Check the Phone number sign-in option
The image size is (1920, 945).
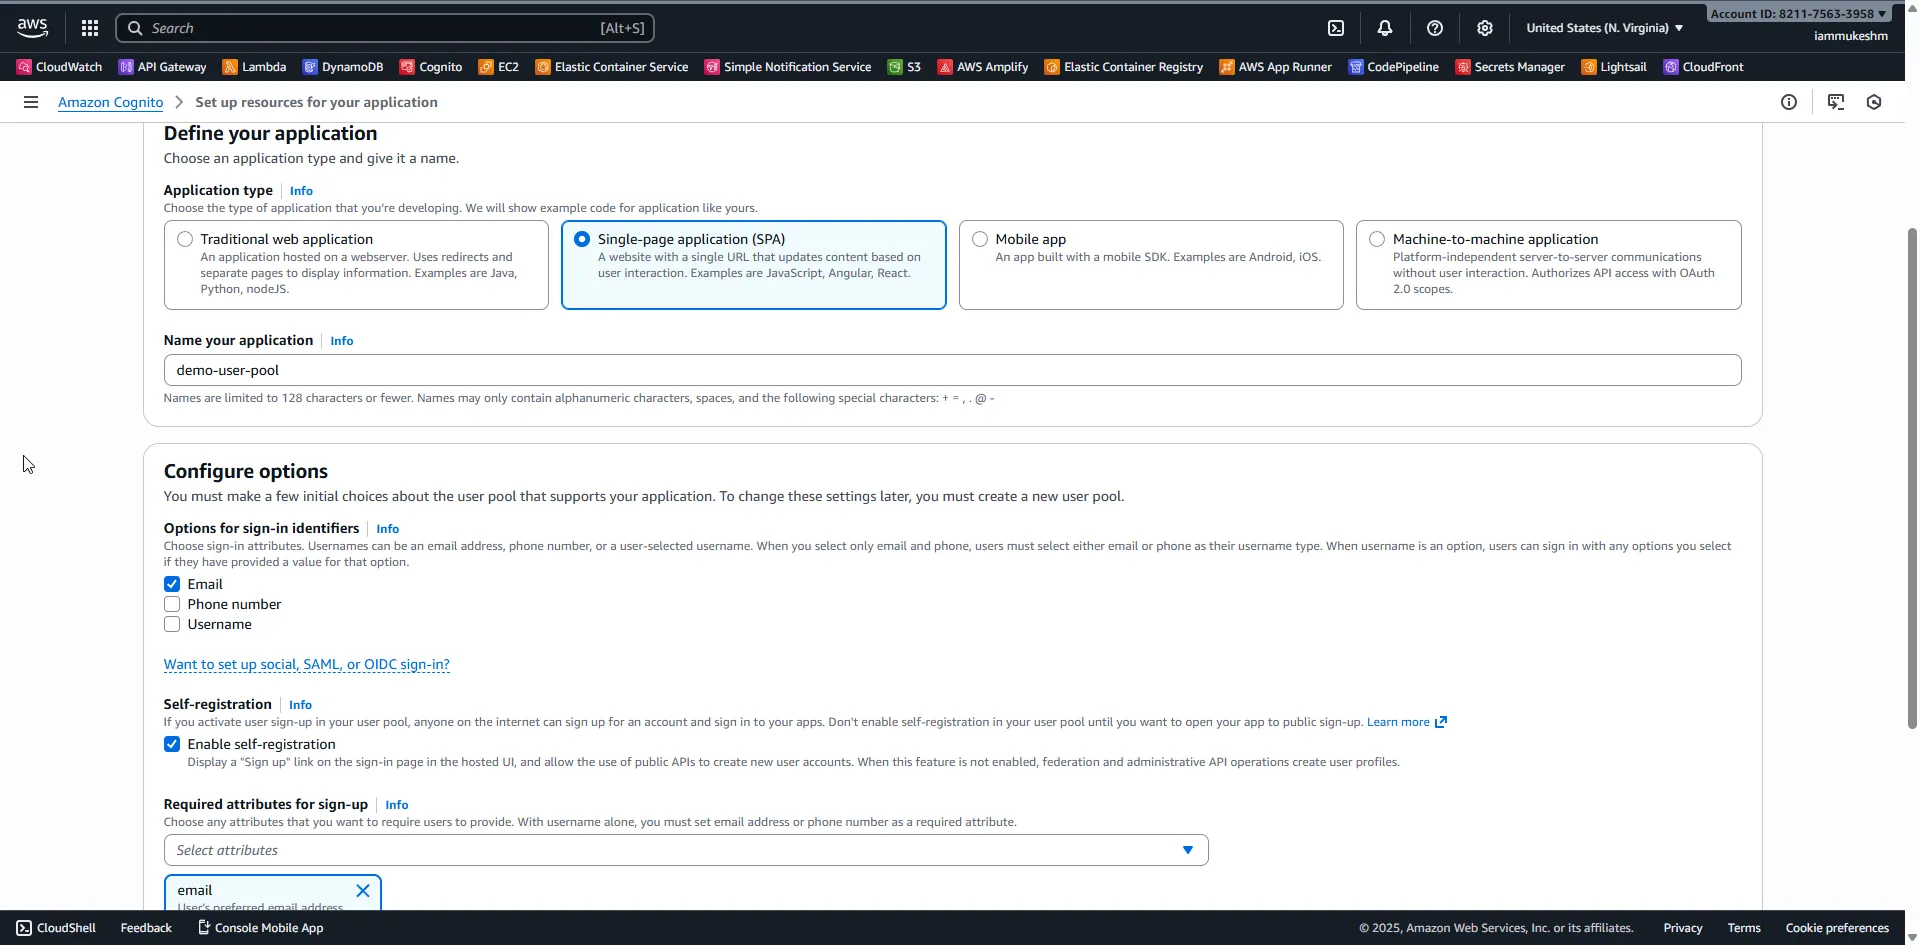[171, 604]
